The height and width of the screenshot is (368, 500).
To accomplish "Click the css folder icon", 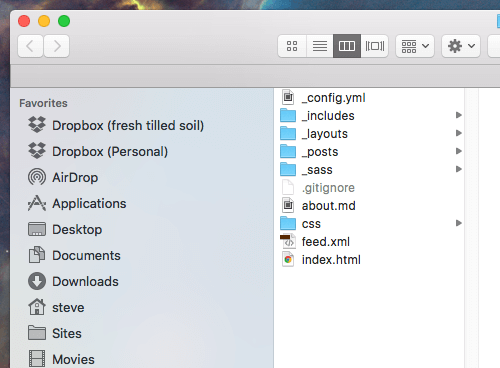I will point(288,223).
